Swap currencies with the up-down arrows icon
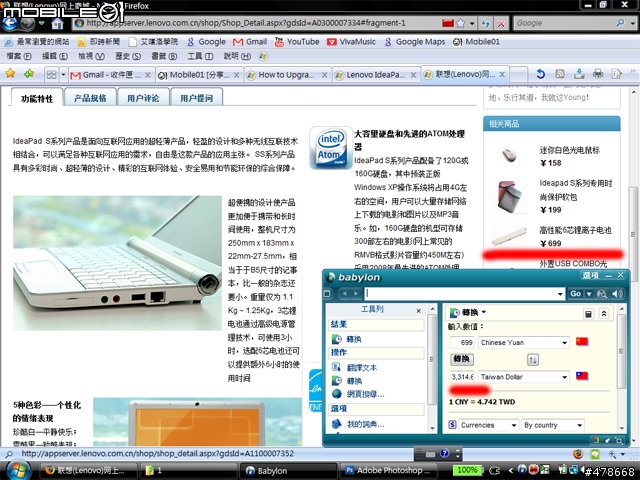The width and height of the screenshot is (640, 480). point(533,360)
